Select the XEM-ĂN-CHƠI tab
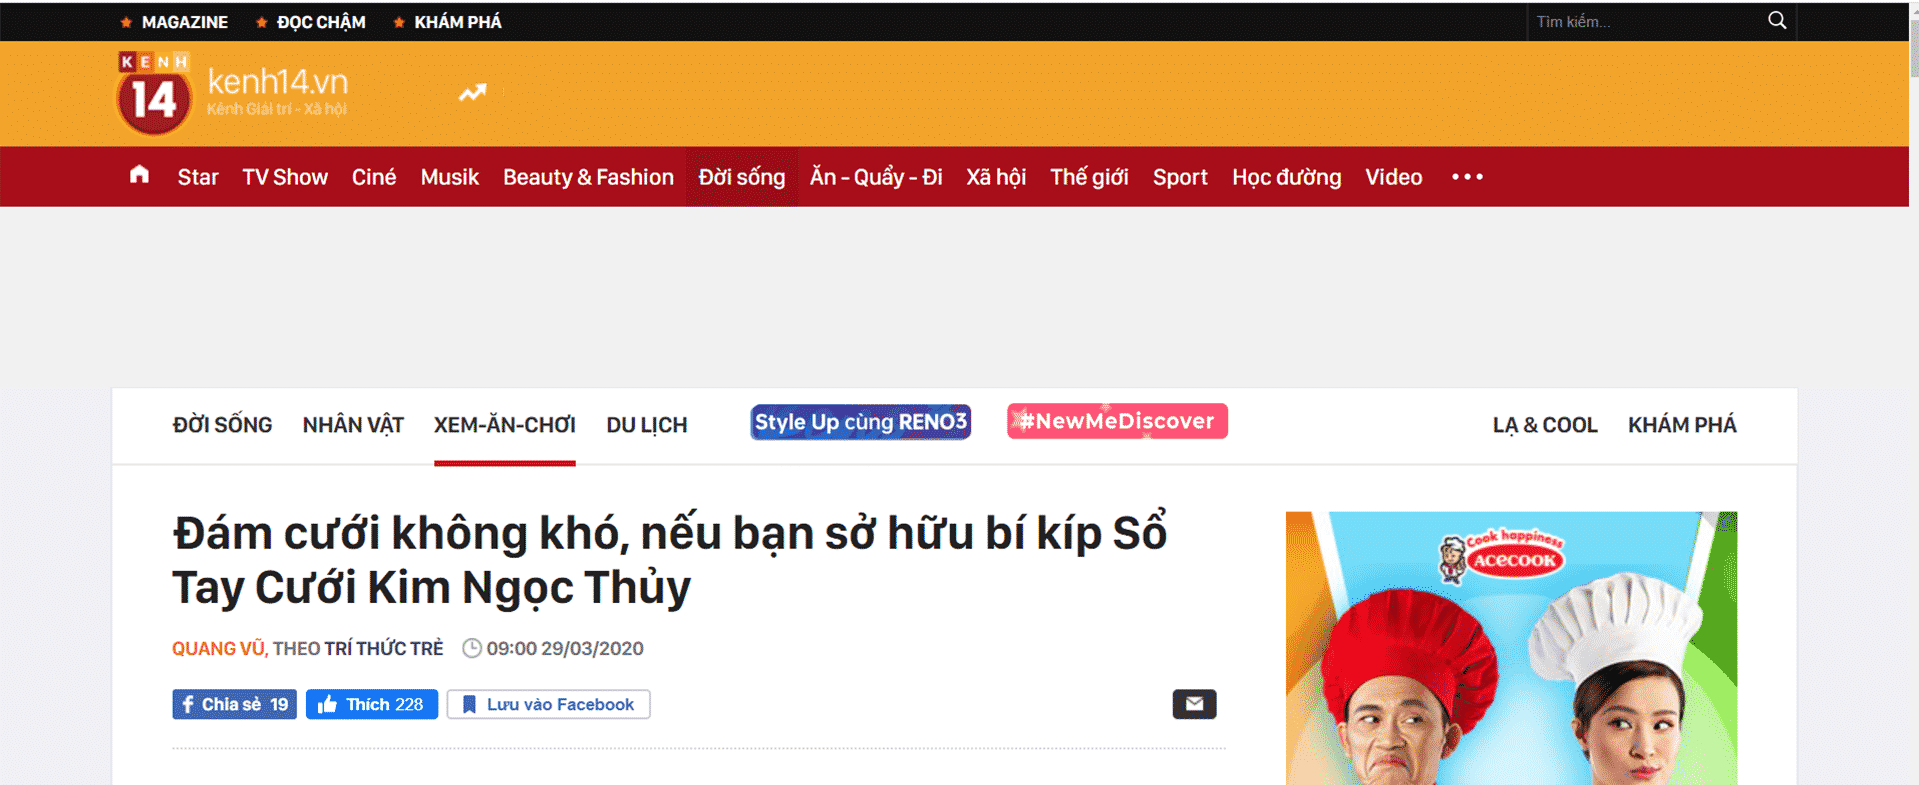Screen dimensions: 1919x785 (504, 425)
